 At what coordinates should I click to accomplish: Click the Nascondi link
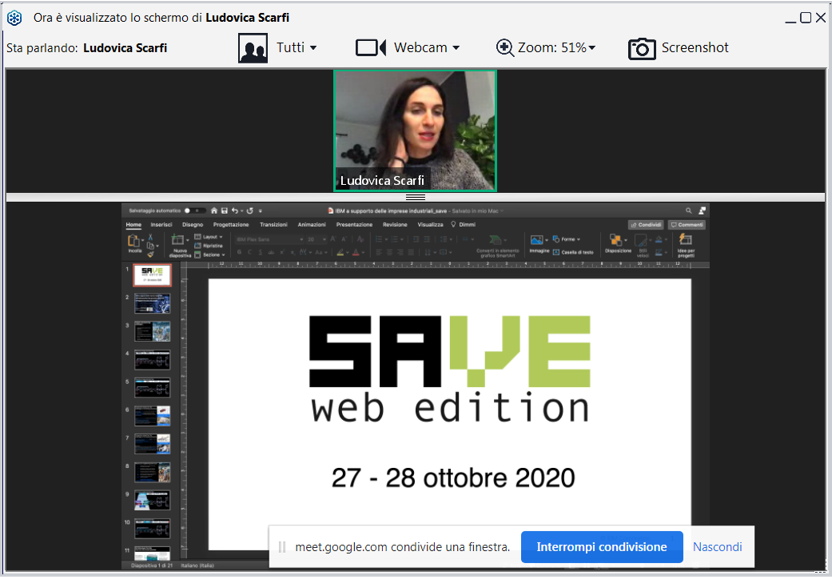coord(717,547)
